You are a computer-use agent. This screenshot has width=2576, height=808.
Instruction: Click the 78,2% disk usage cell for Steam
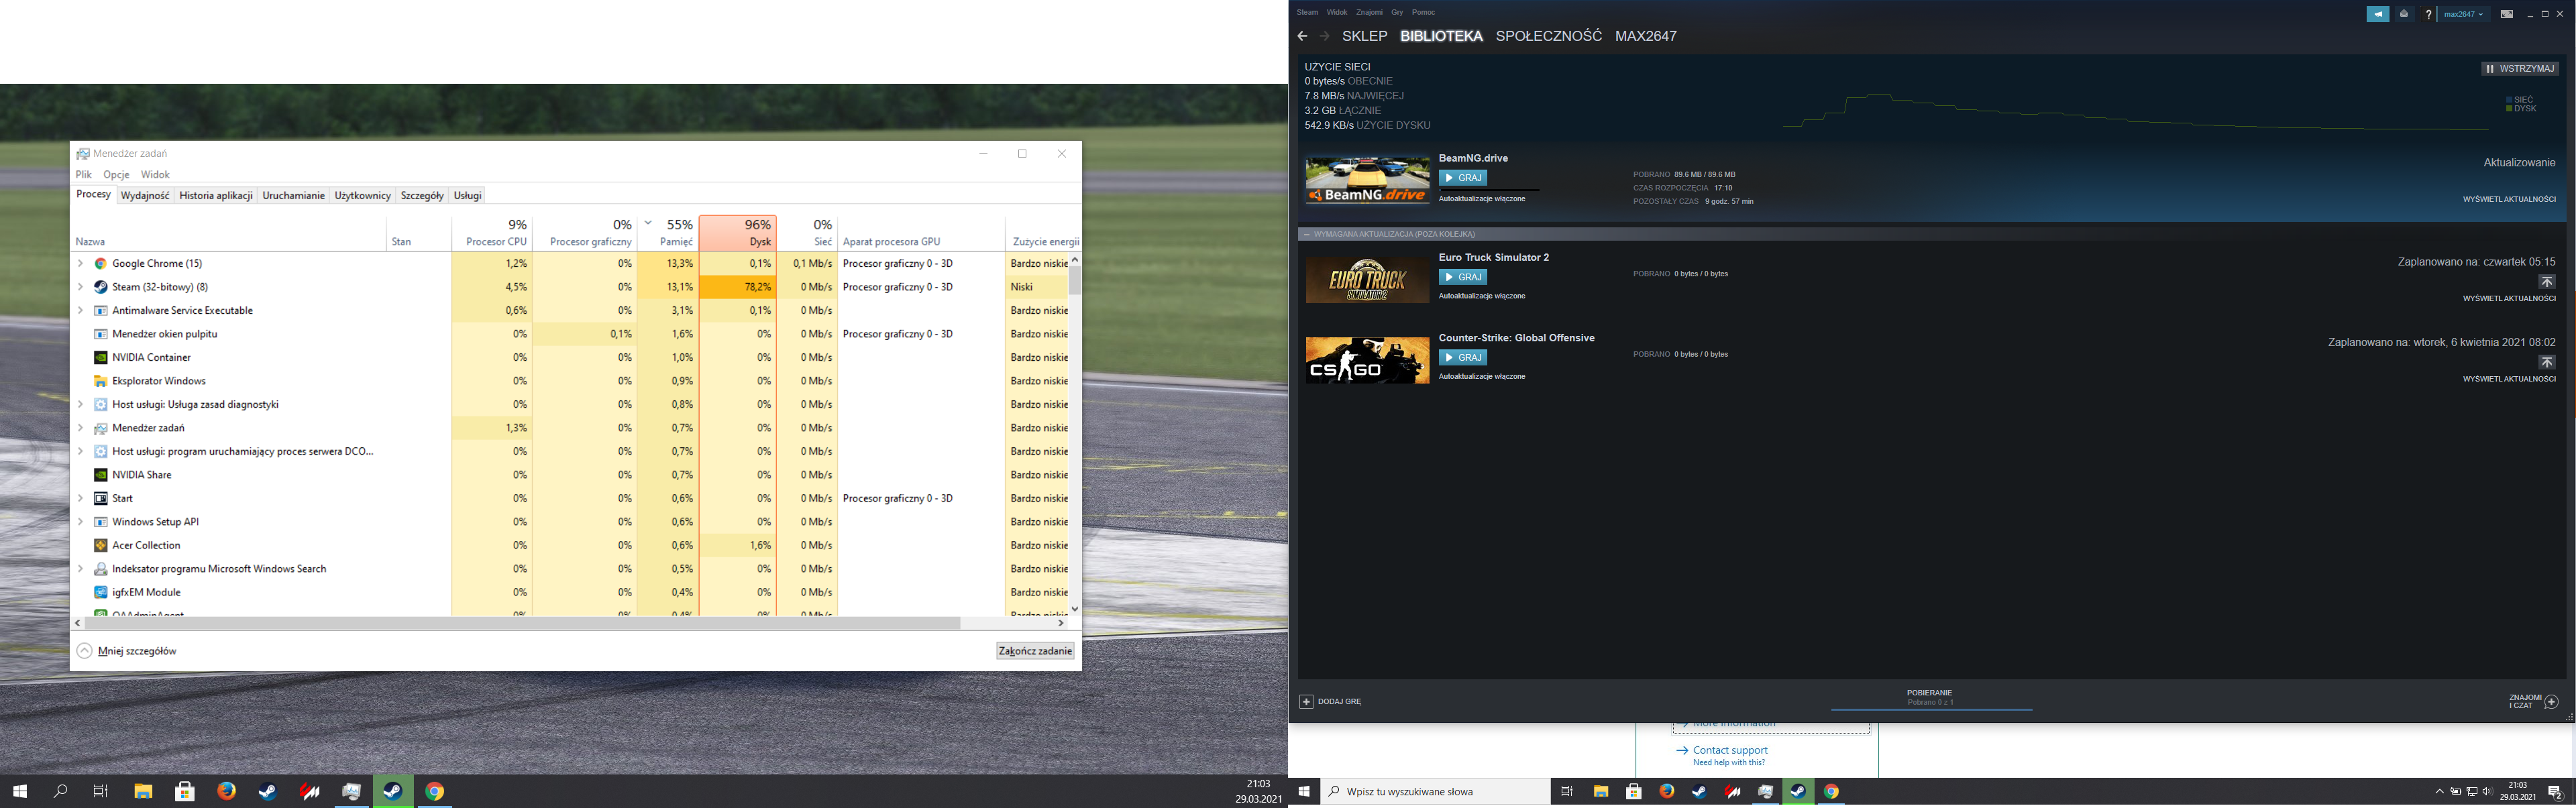point(738,287)
